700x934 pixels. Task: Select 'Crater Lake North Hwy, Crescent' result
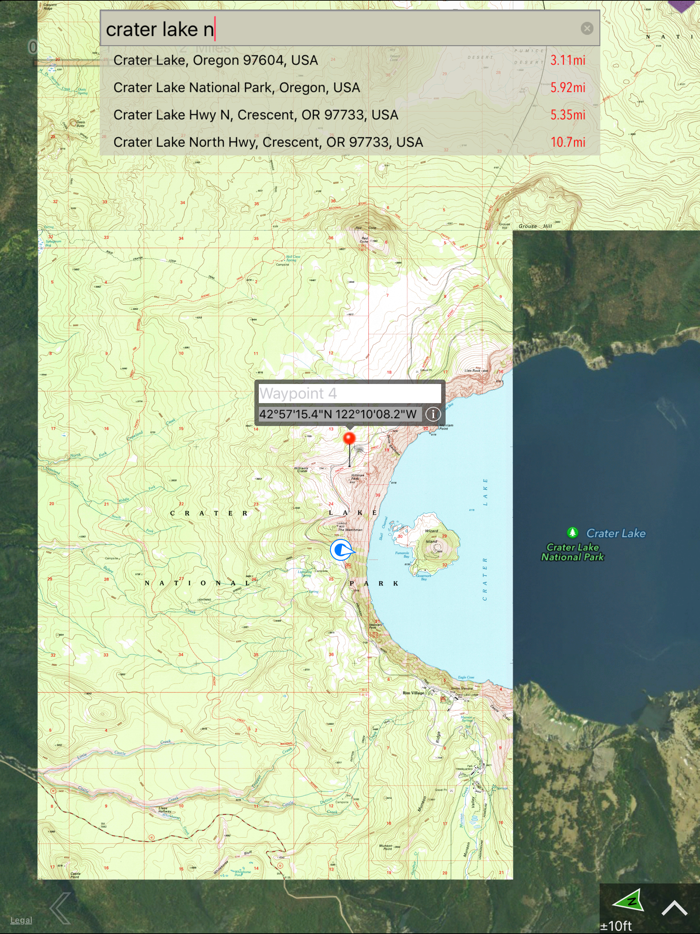point(349,142)
